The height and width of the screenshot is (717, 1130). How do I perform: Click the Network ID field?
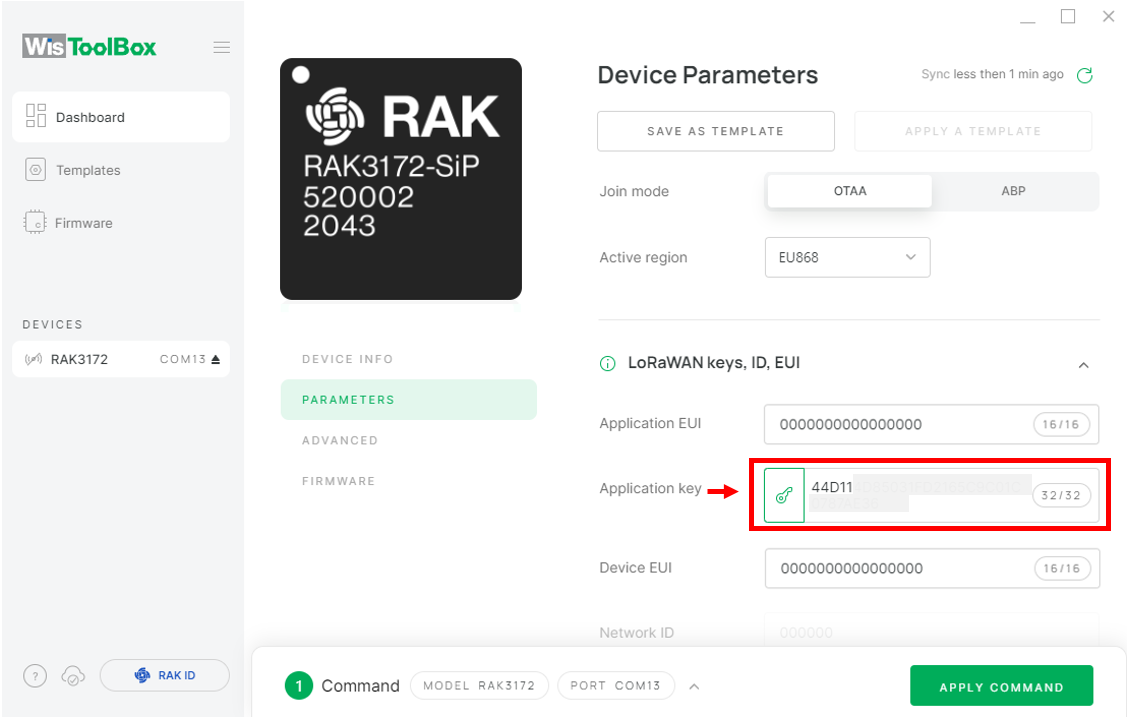(932, 632)
